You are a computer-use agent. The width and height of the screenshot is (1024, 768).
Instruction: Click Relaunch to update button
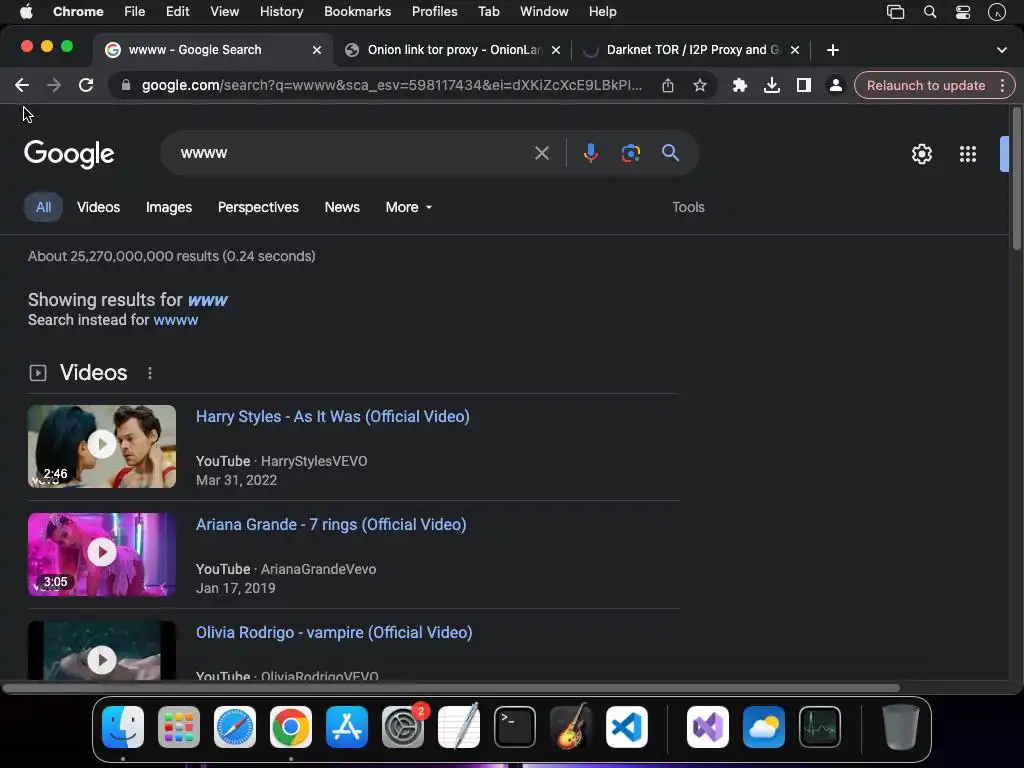[x=925, y=86]
